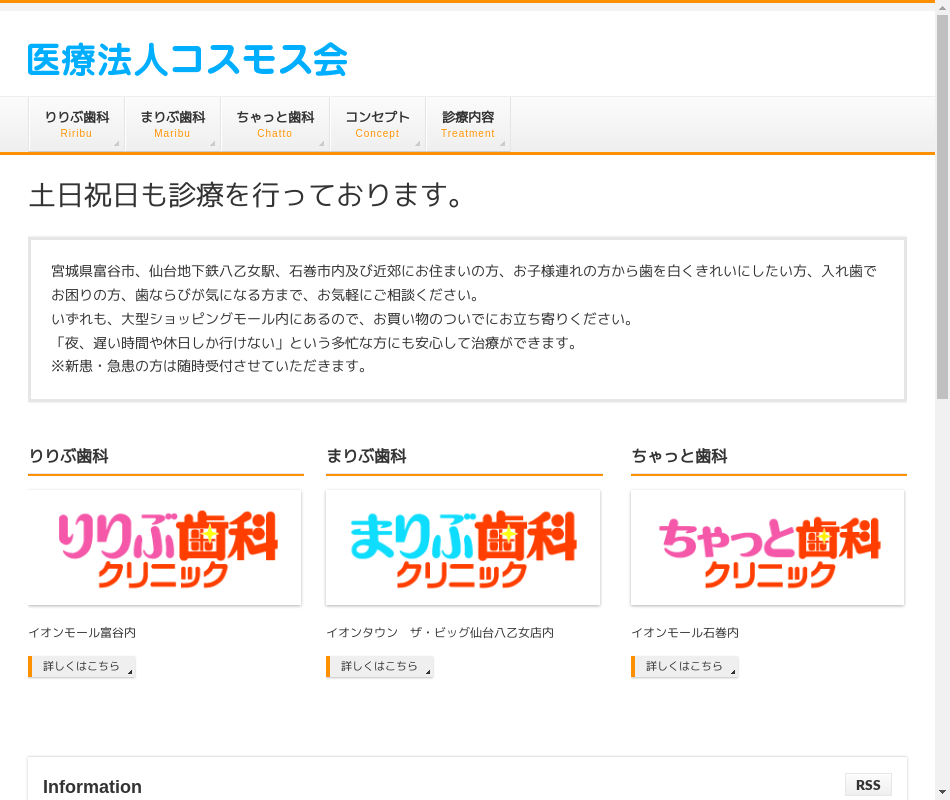Click the scrollbar down arrow

pos(942,793)
